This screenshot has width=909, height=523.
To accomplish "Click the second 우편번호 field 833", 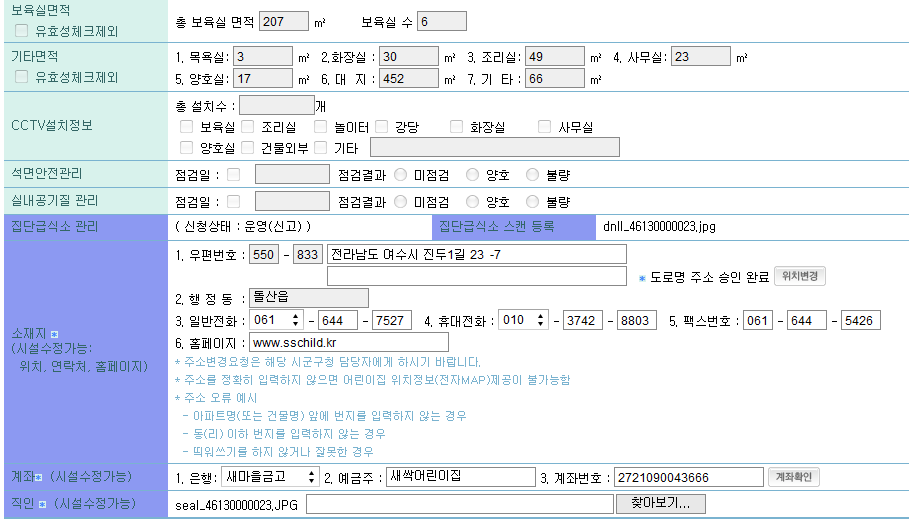I will (x=308, y=255).
